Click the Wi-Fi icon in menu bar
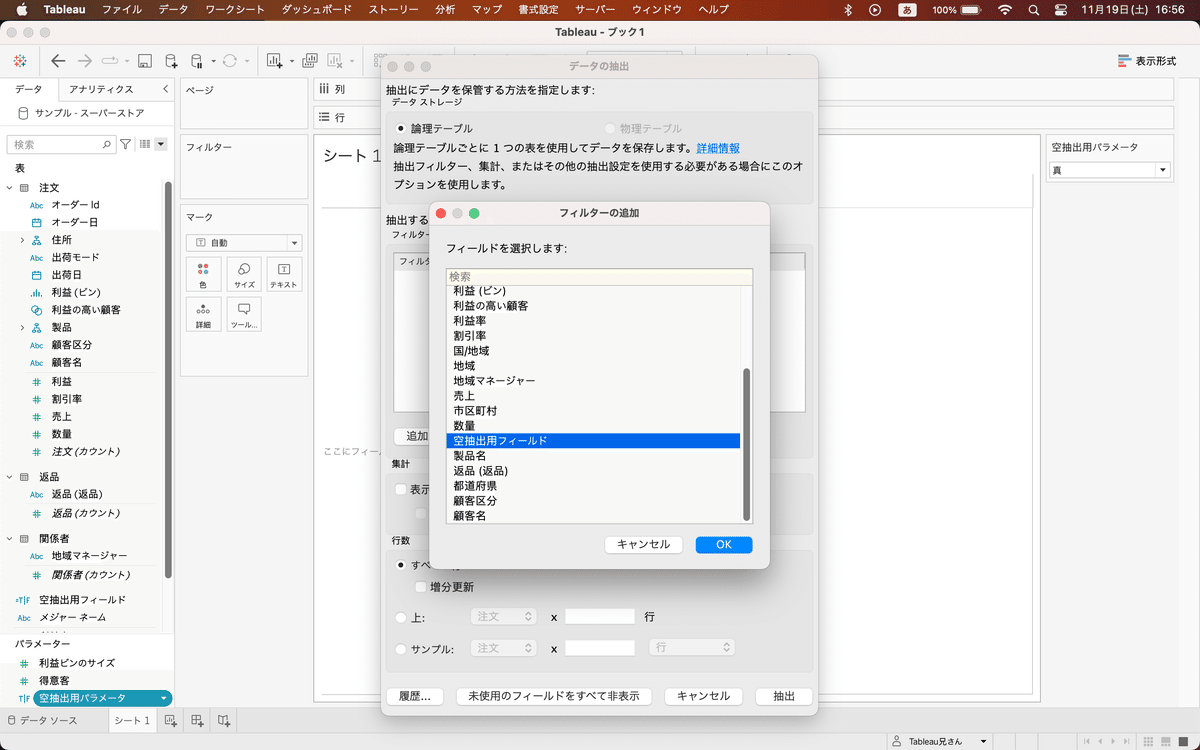This screenshot has height=750, width=1200. pyautogui.click(x=1004, y=9)
